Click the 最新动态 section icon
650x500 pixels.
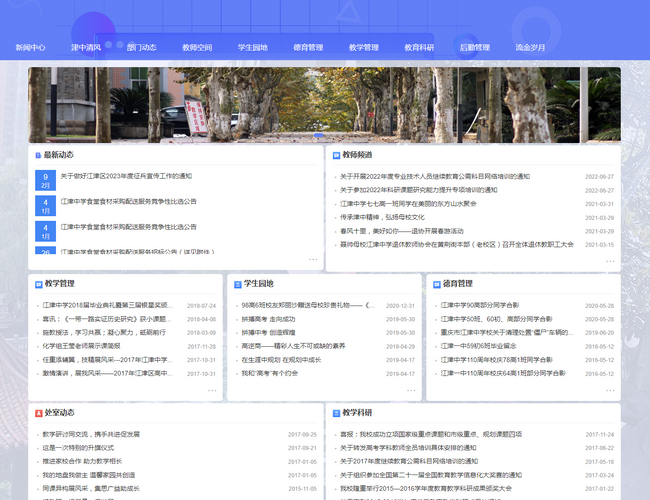(38, 155)
